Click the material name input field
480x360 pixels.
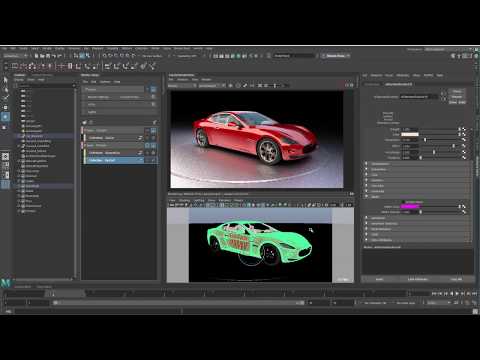coord(419,97)
